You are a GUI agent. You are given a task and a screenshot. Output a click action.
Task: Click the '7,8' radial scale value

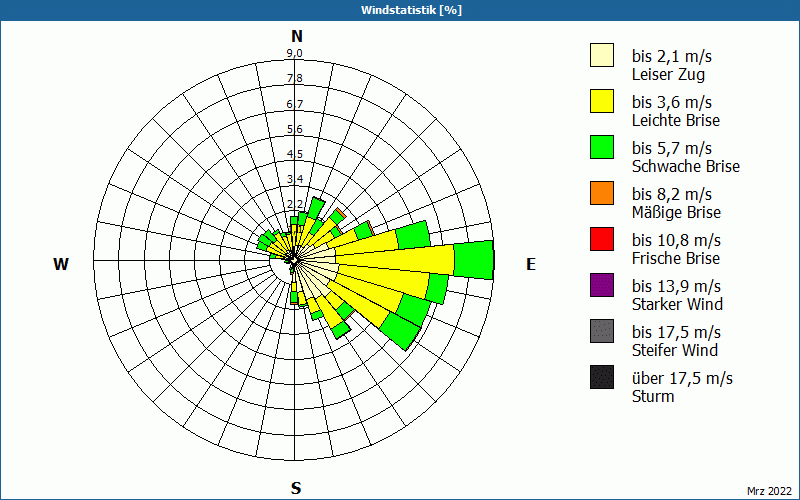click(x=294, y=78)
